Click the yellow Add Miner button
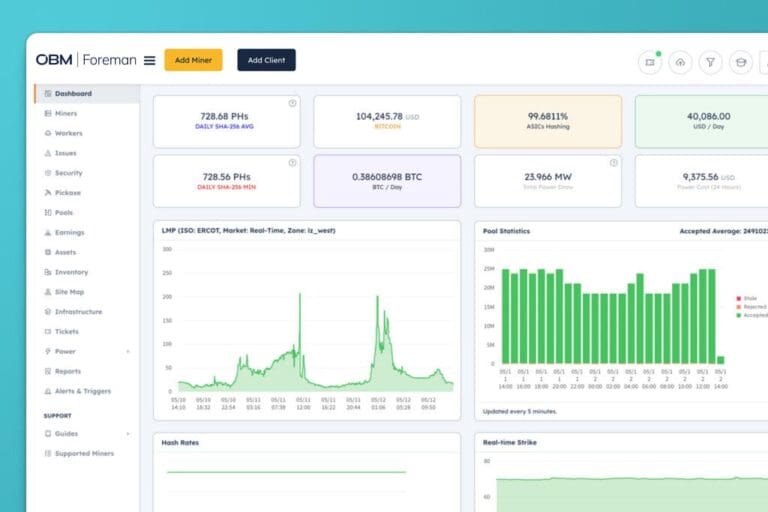768x512 pixels. [x=193, y=60]
